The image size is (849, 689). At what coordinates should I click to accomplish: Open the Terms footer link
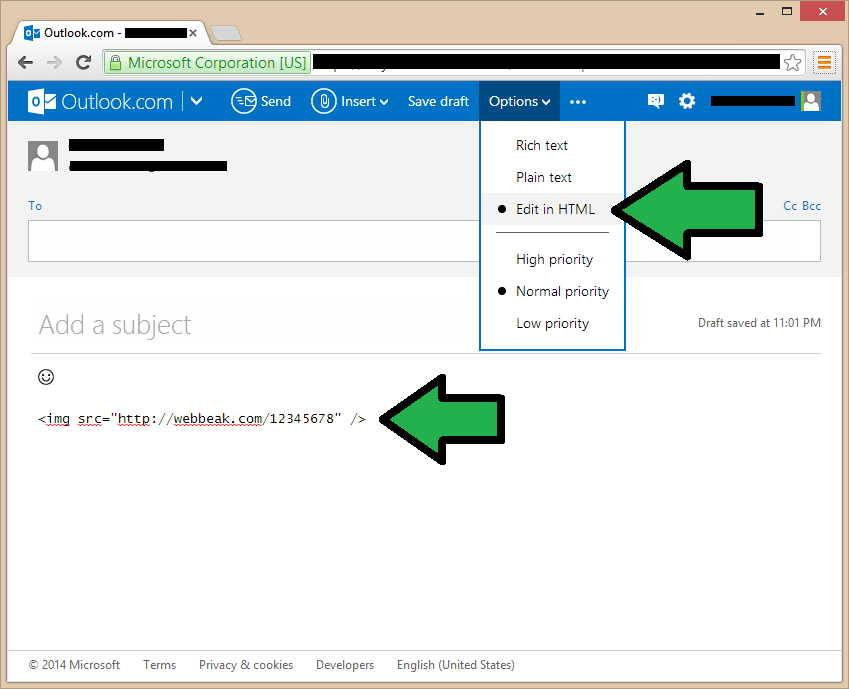click(x=159, y=665)
